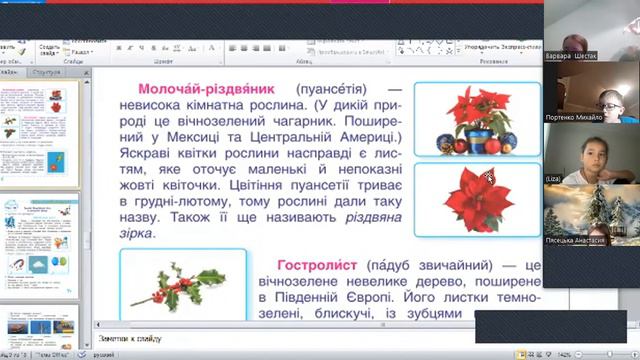Screen dimensions: 640x360
Task: Click the heading Молочай-різдвяник
Action: coord(206,89)
